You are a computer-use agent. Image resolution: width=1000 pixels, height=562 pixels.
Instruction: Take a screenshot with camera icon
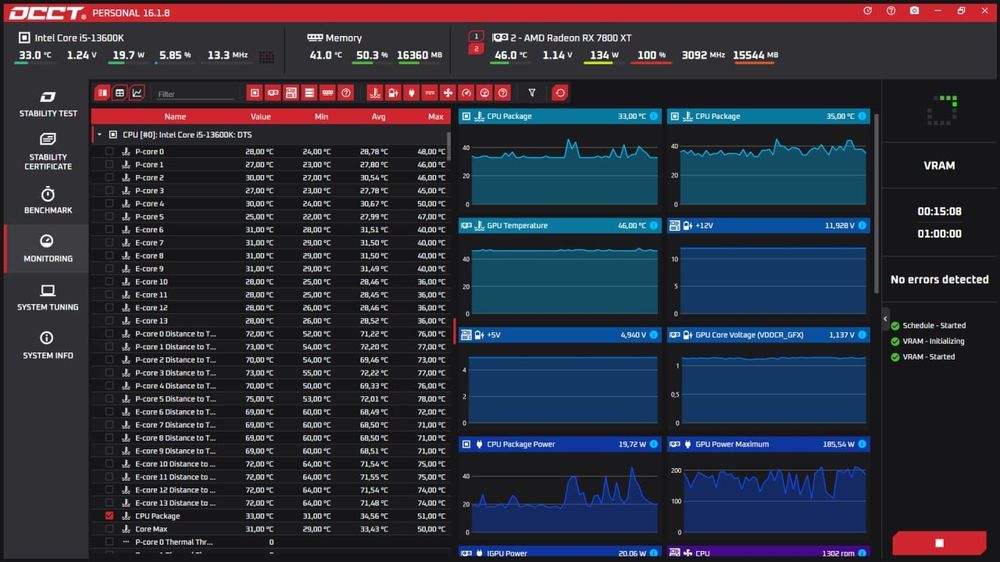(x=914, y=11)
